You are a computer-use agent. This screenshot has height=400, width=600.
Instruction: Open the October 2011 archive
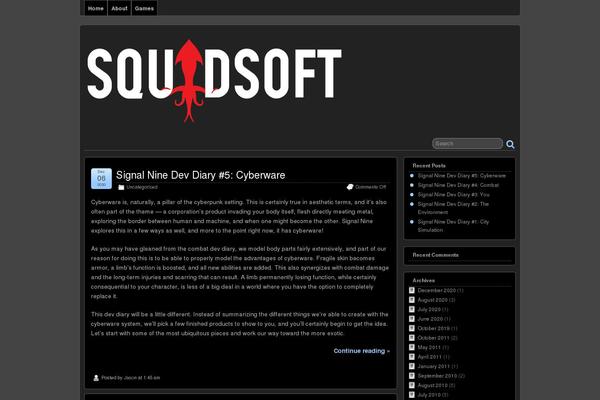[434, 338]
